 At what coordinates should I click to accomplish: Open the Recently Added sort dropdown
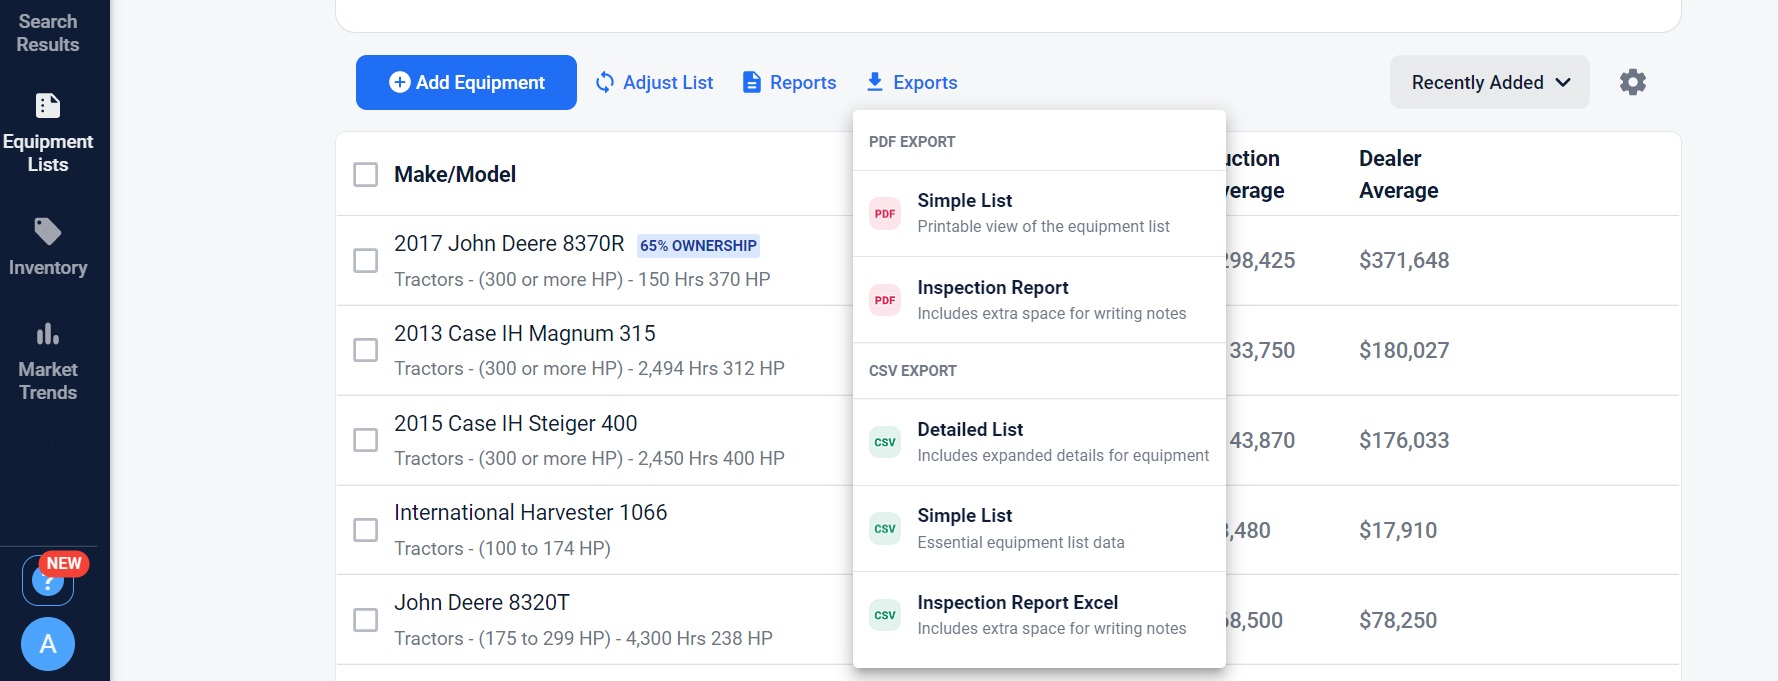(1490, 82)
